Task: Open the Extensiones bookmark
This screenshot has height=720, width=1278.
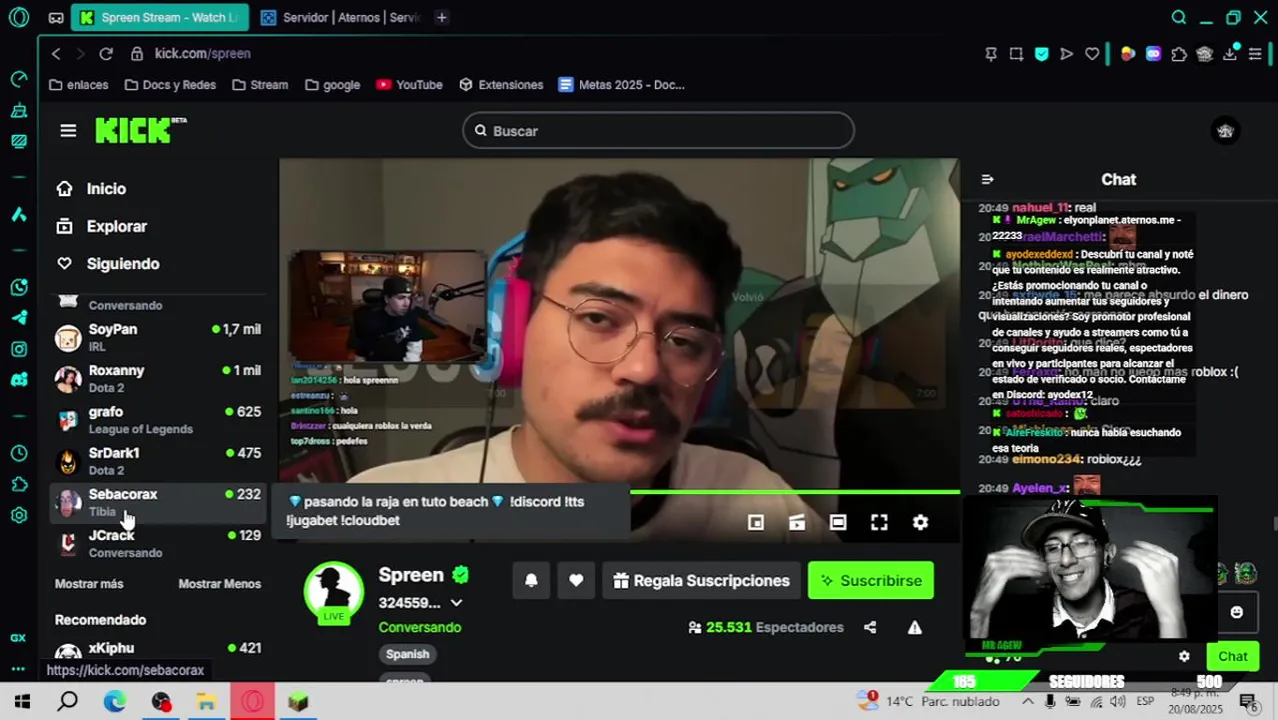Action: click(x=501, y=85)
